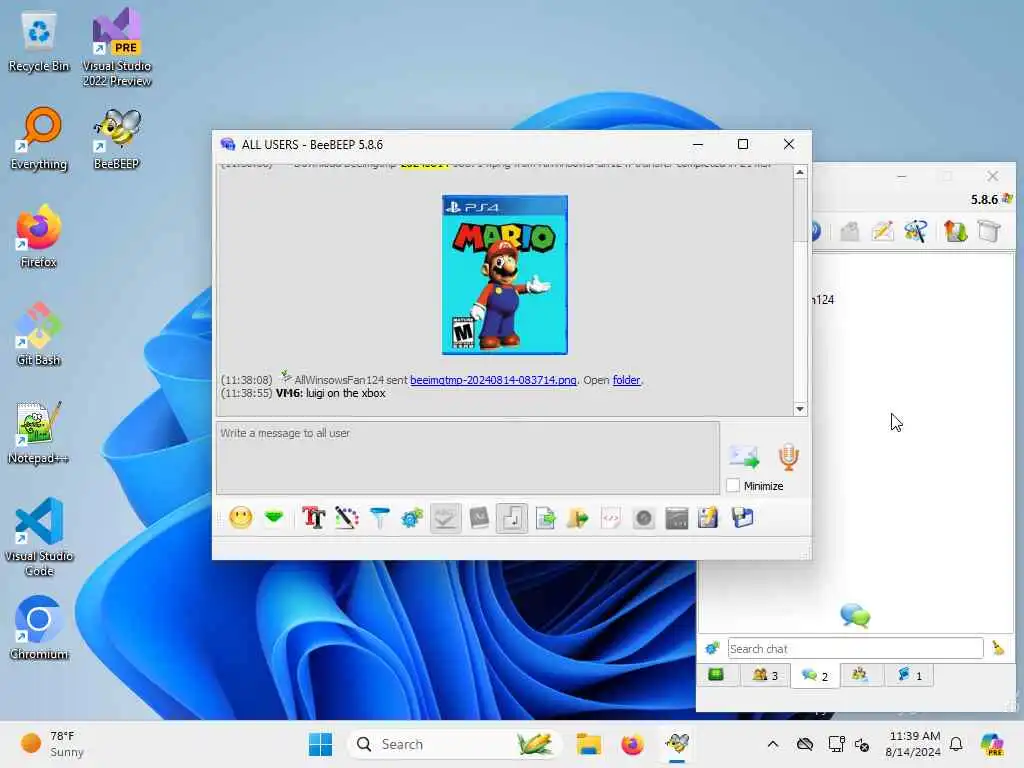Click gear icon left of Search chat
This screenshot has height=768, width=1024.
coord(712,648)
